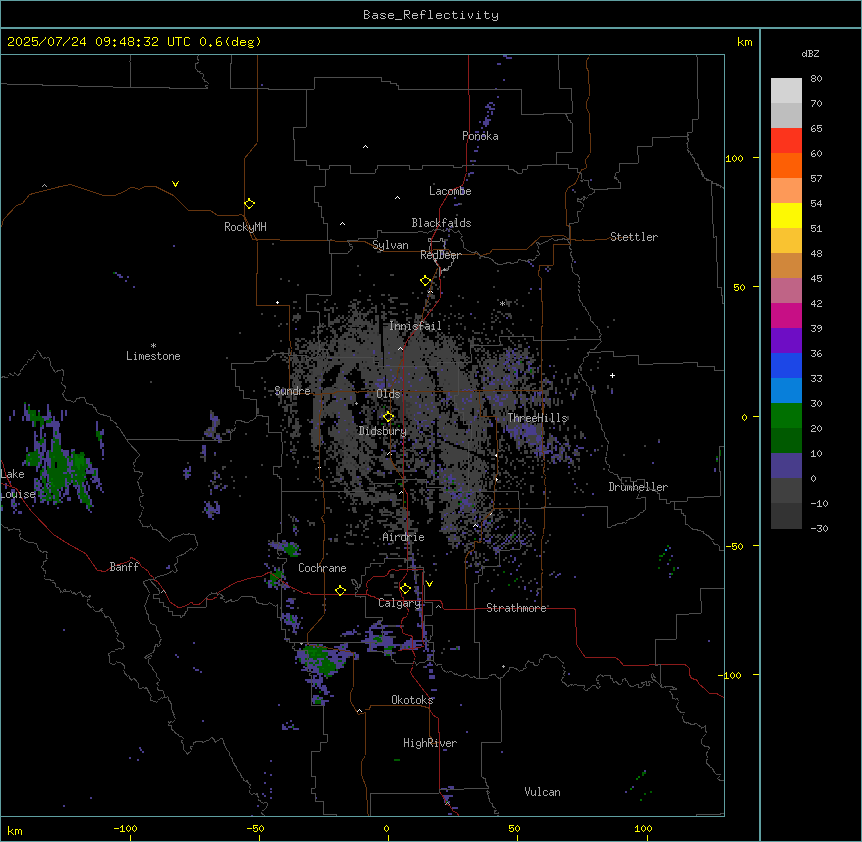Image resolution: width=862 pixels, height=842 pixels.
Task: Click the Strathmore label
Action: click(516, 608)
